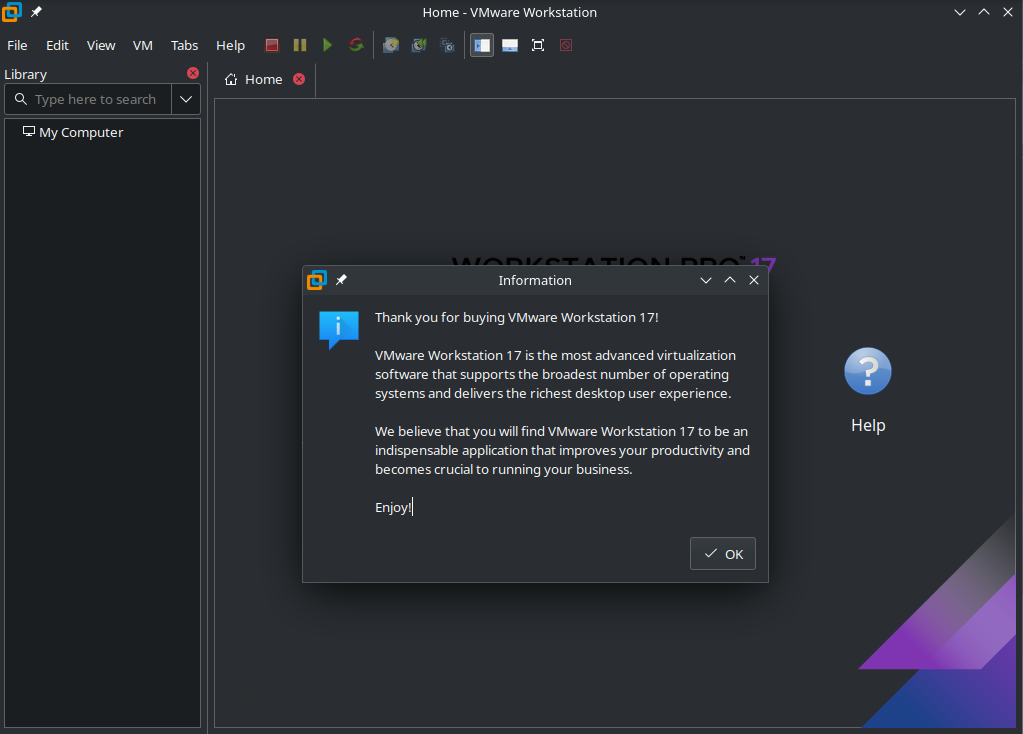
Task: Click the red power off VM icon
Action: pos(272,45)
